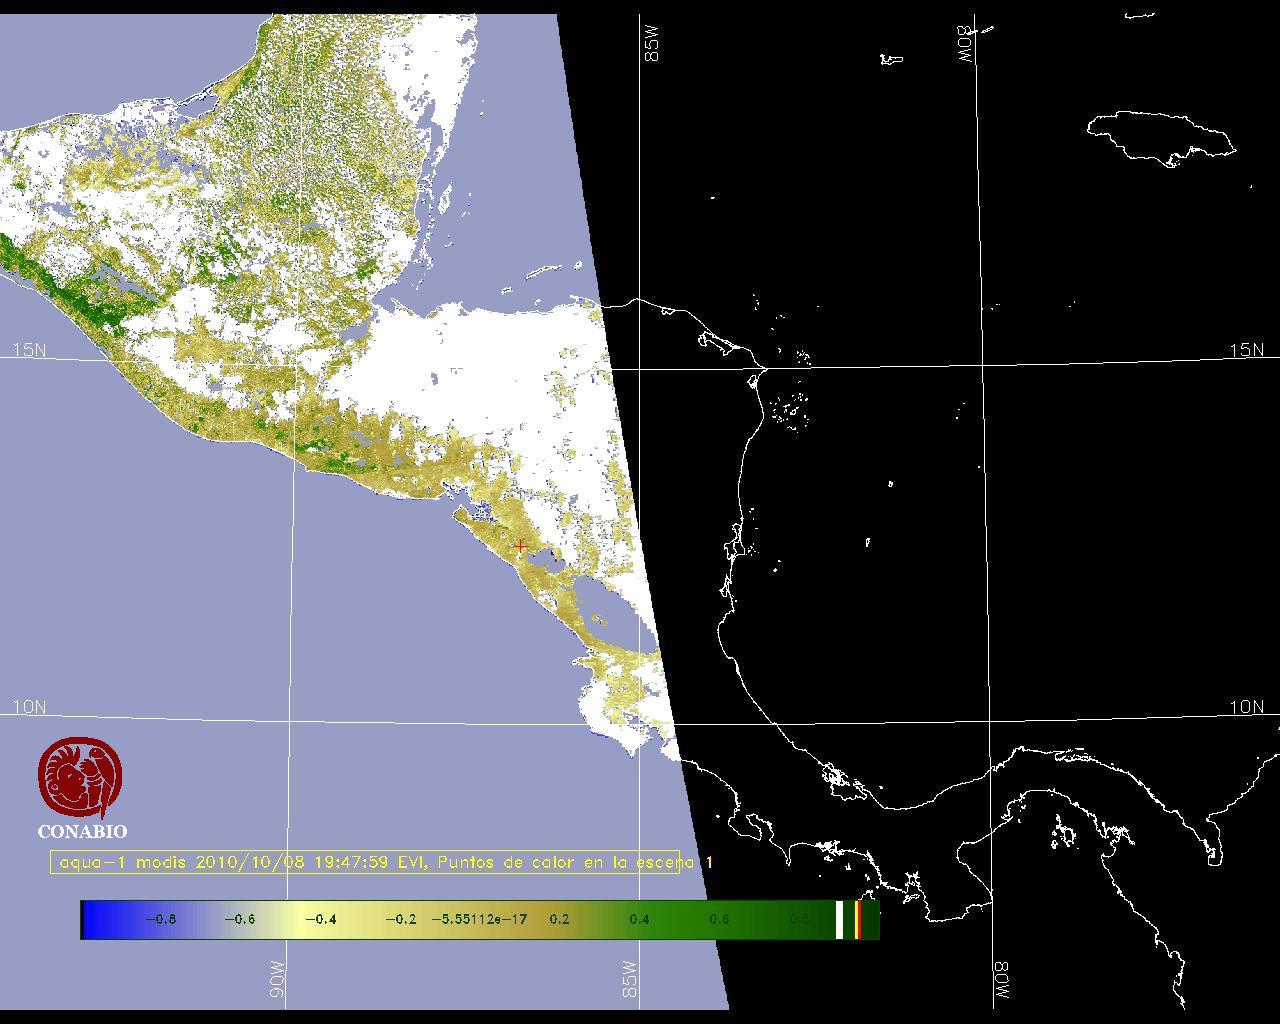Click the -0.4 value on the color bar
This screenshot has width=1280, height=1024.
pos(320,919)
